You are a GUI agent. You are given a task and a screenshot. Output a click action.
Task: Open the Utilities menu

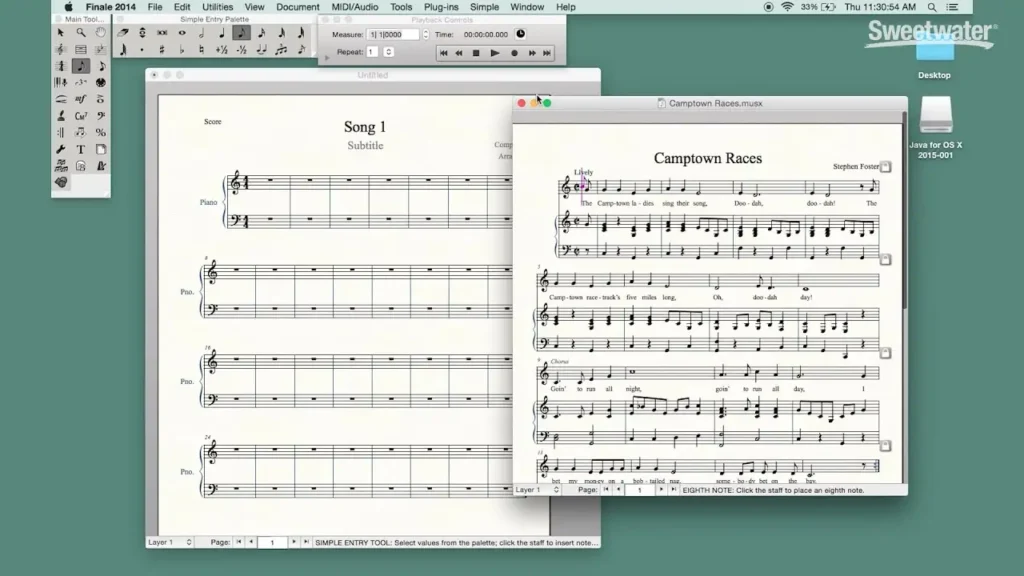tap(217, 7)
